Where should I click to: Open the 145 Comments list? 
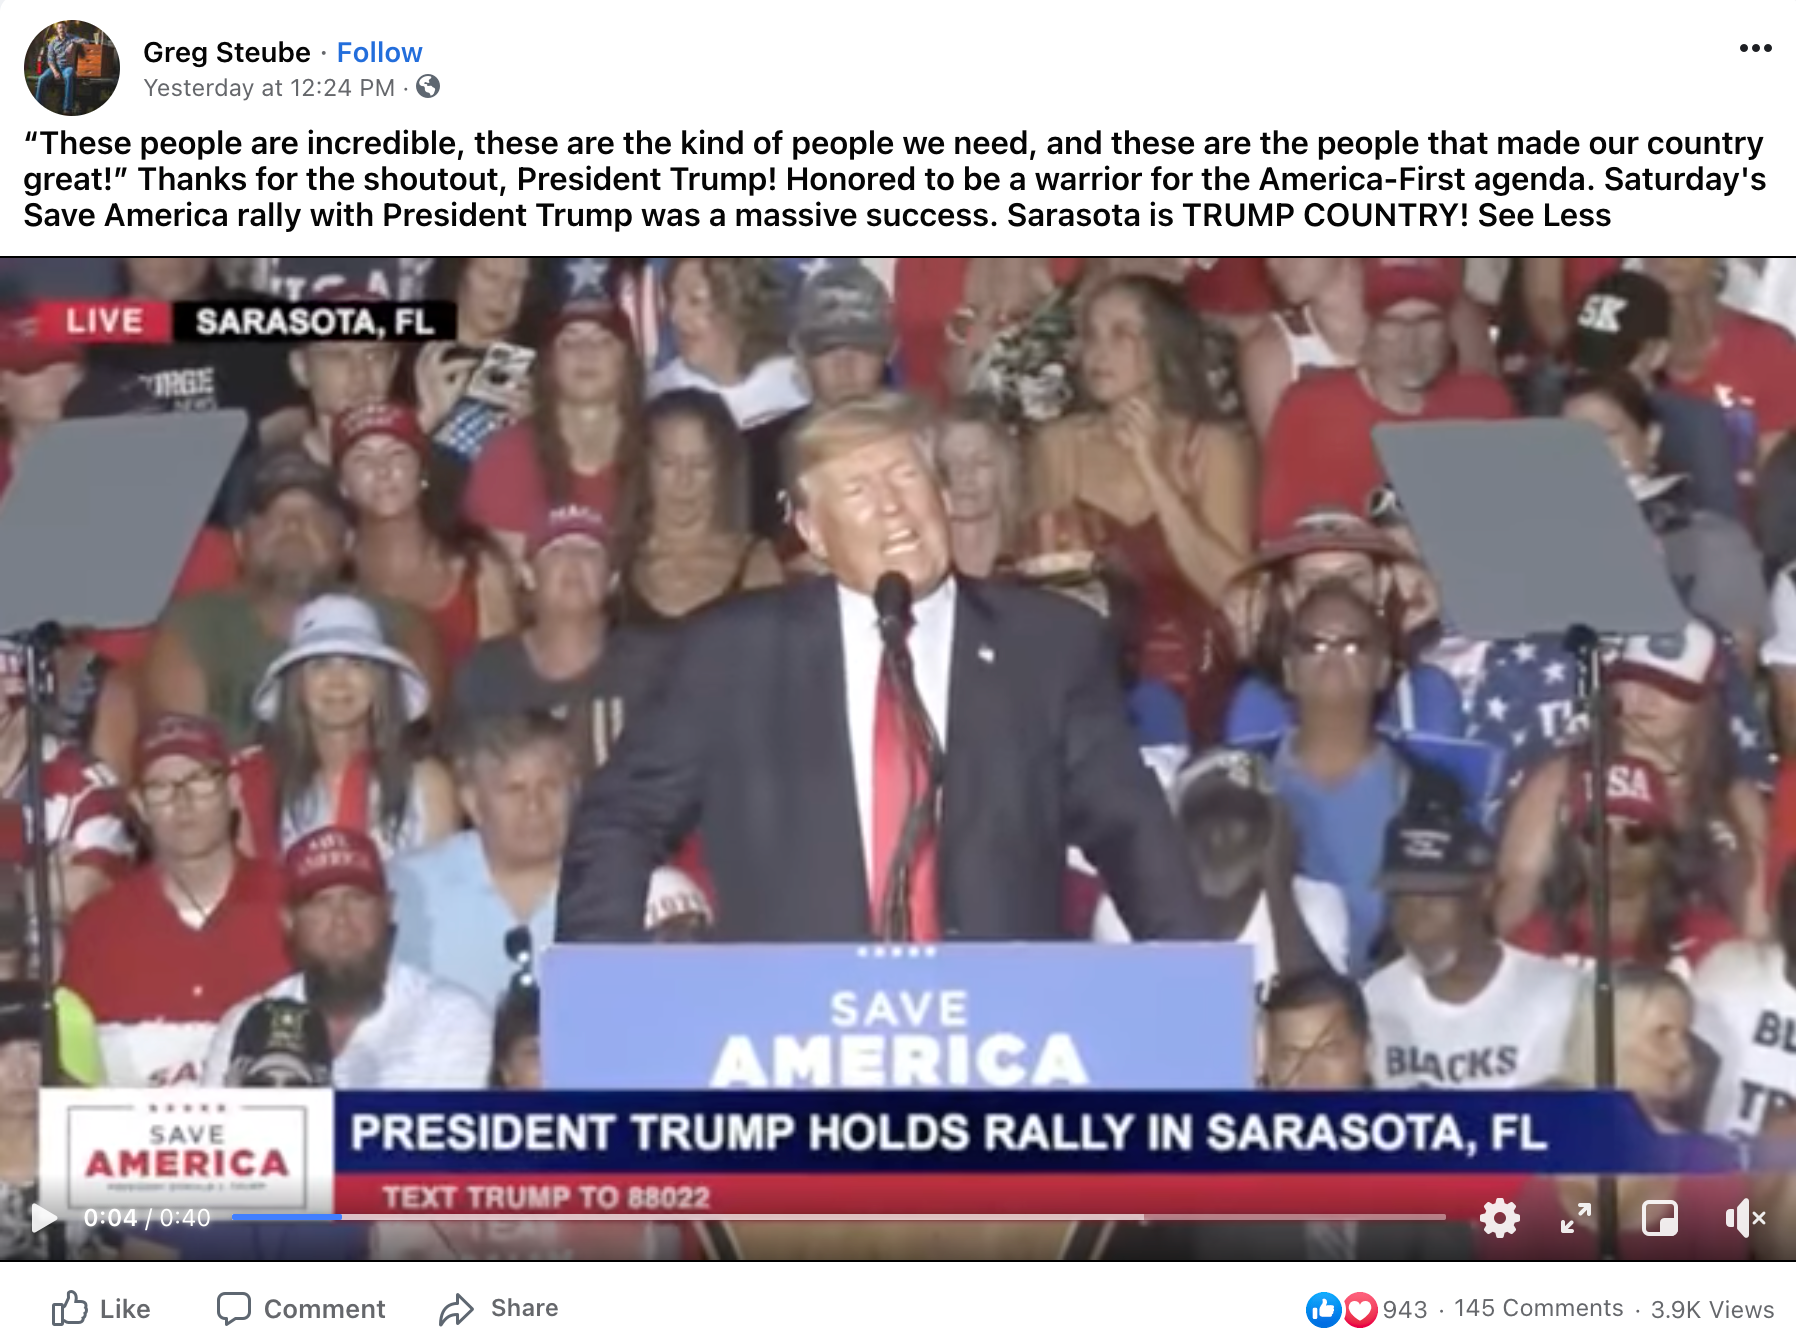pyautogui.click(x=1538, y=1308)
